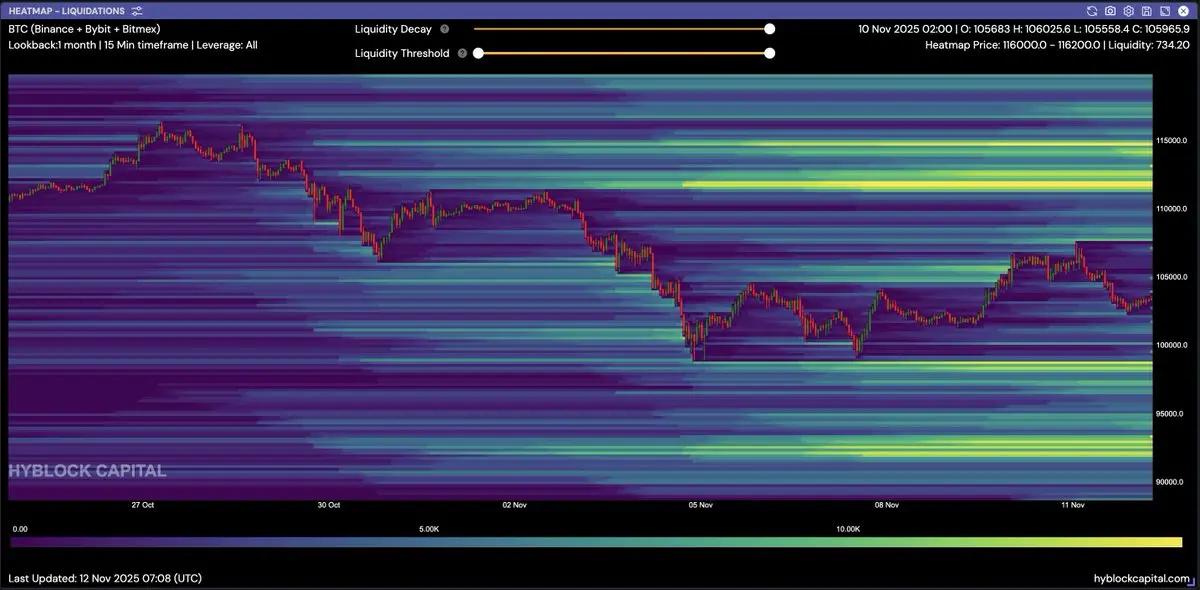Click the 5.00K color scale label
This screenshot has width=1200, height=590.
point(428,528)
